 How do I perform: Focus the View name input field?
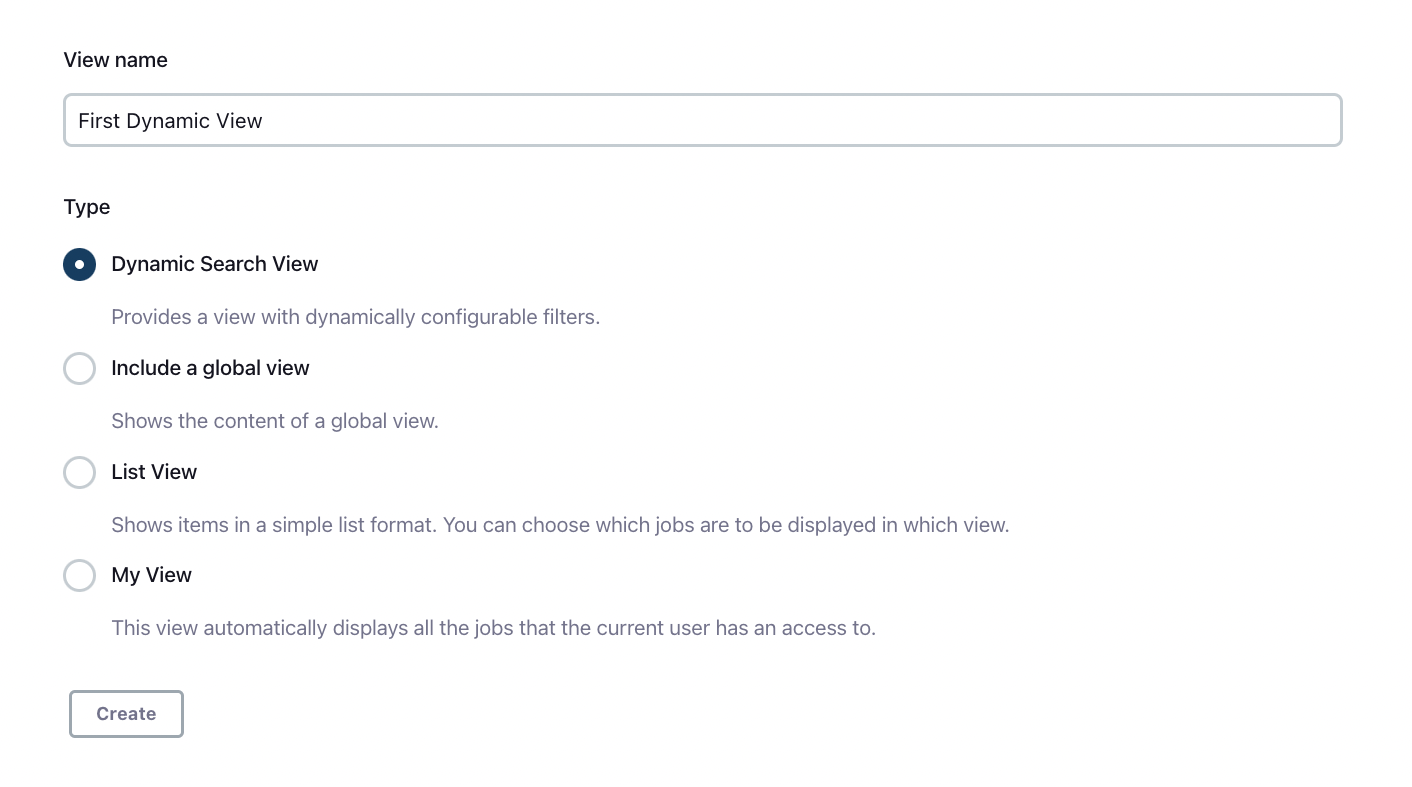[x=702, y=120]
